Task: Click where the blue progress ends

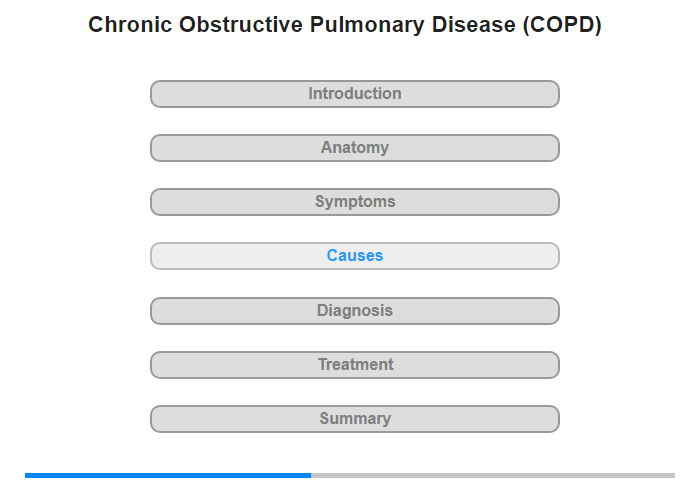Action: 310,475
